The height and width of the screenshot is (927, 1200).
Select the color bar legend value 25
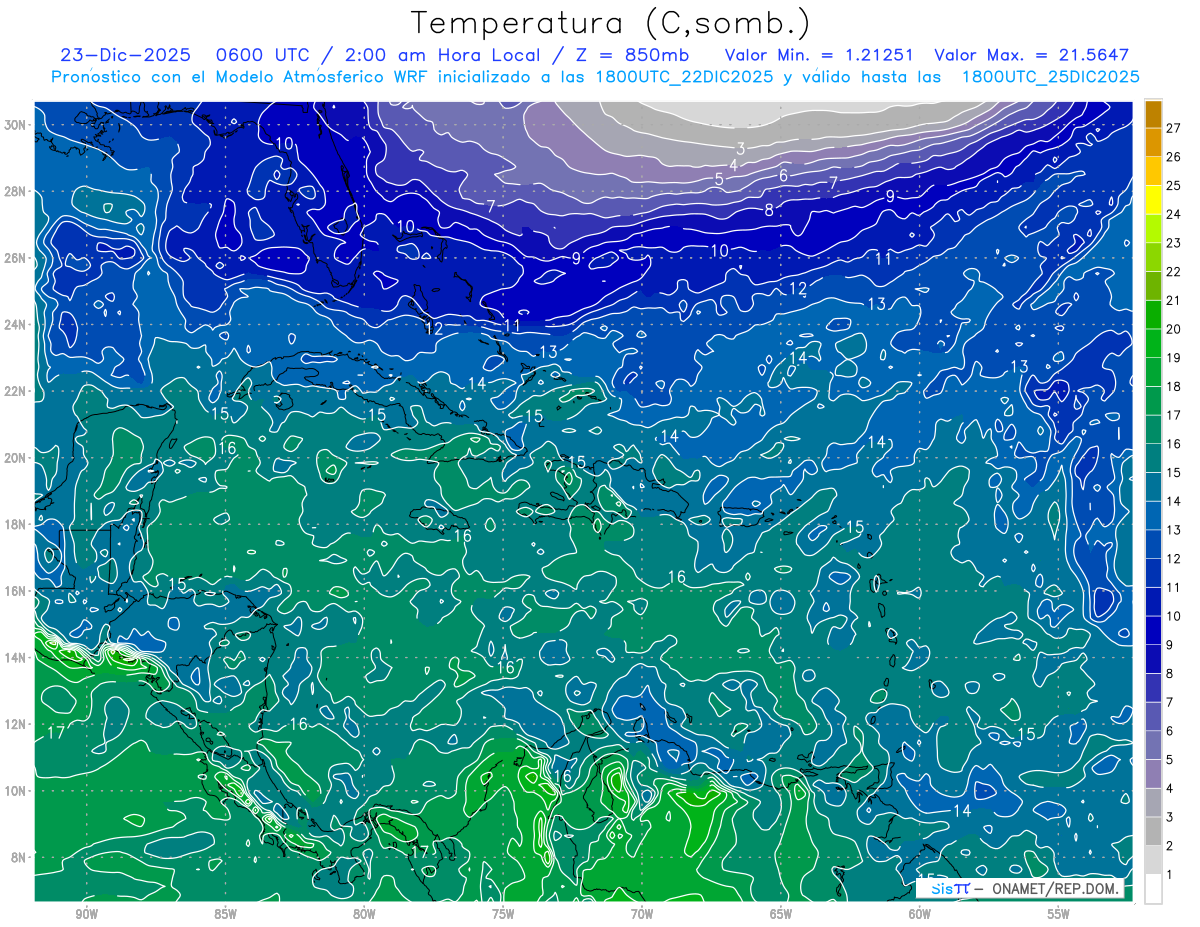tap(1173, 185)
